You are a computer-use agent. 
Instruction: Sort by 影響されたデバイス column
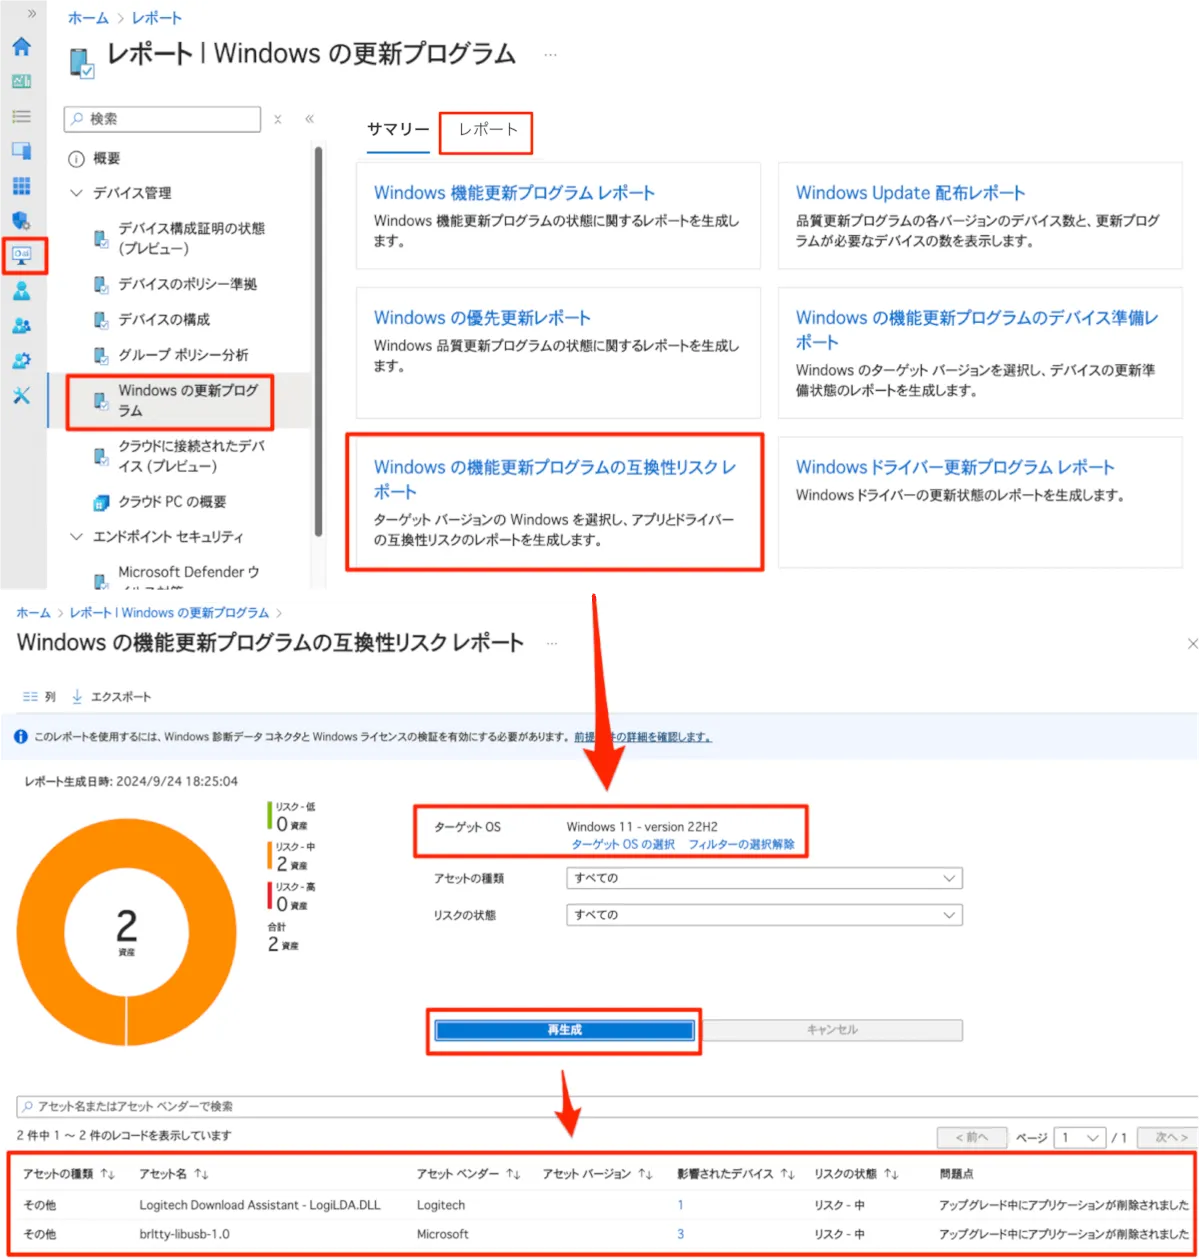tap(736, 1173)
